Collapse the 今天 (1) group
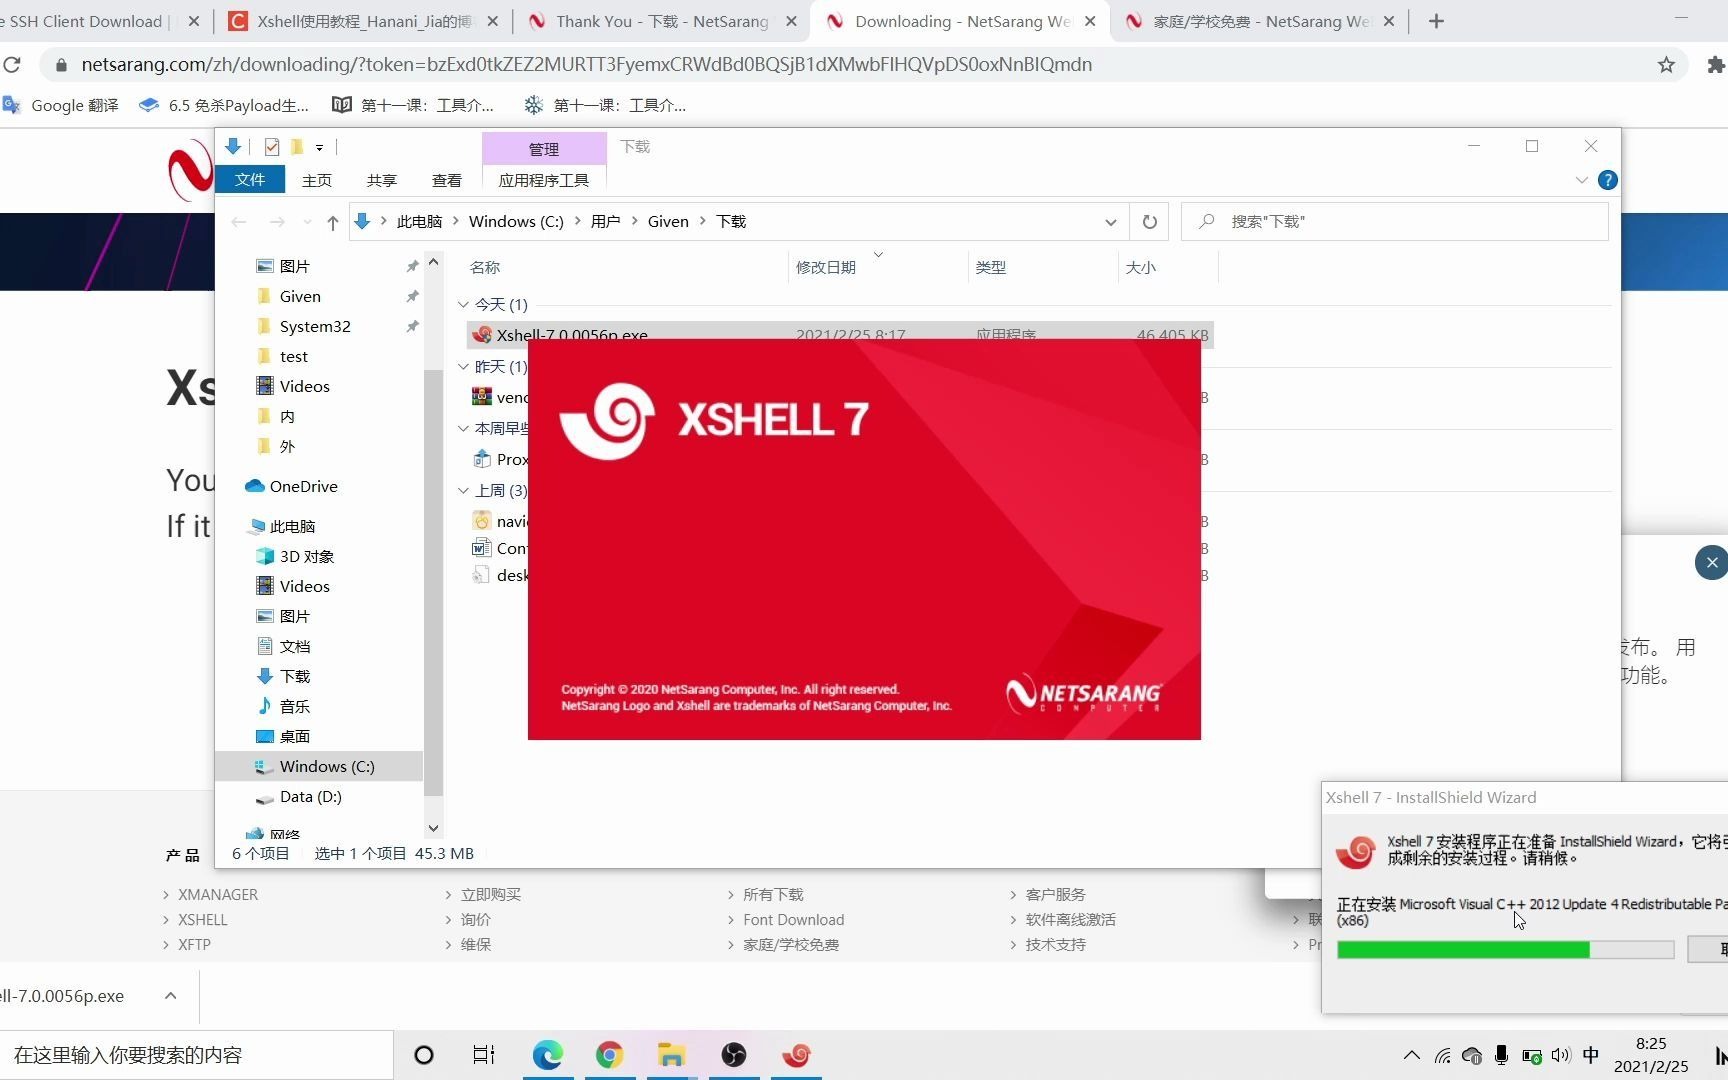The height and width of the screenshot is (1080, 1728). point(463,304)
